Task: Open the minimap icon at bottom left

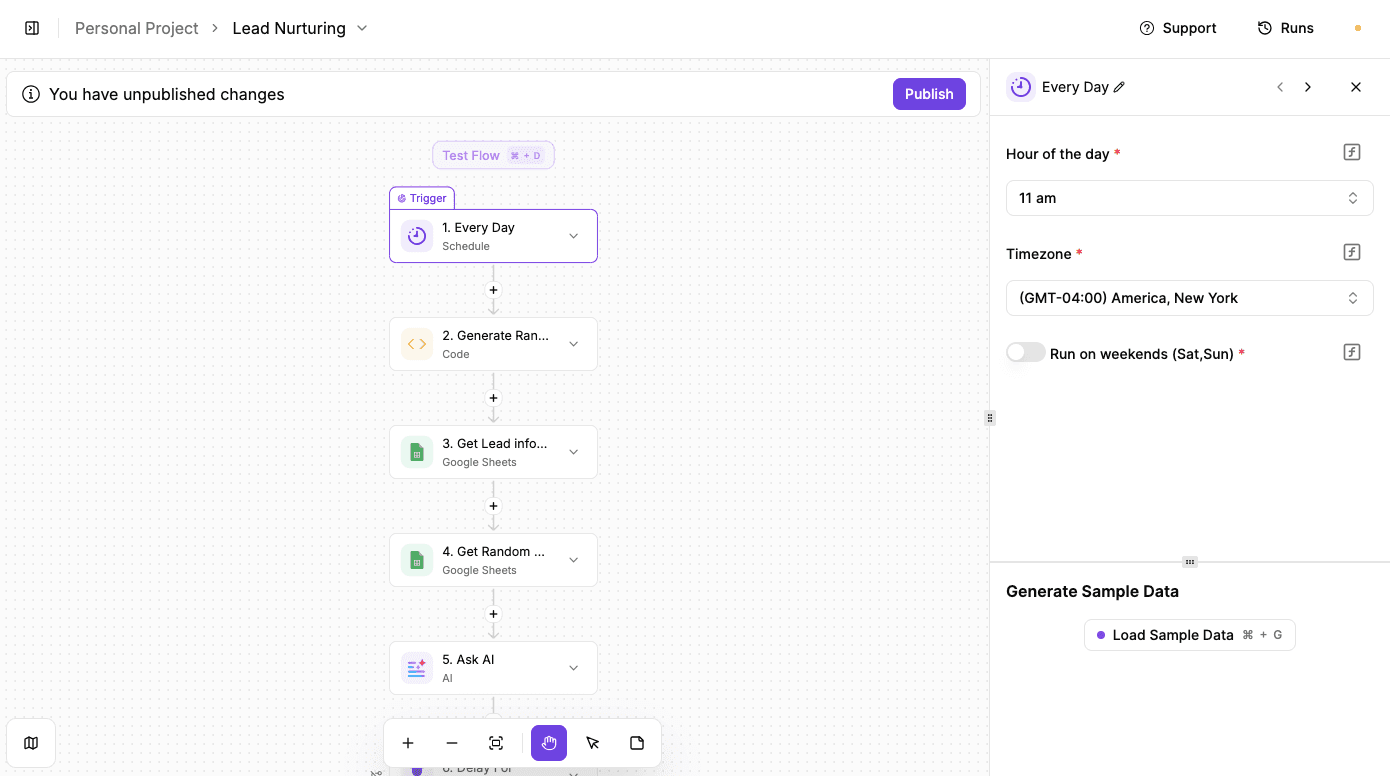Action: pyautogui.click(x=31, y=743)
